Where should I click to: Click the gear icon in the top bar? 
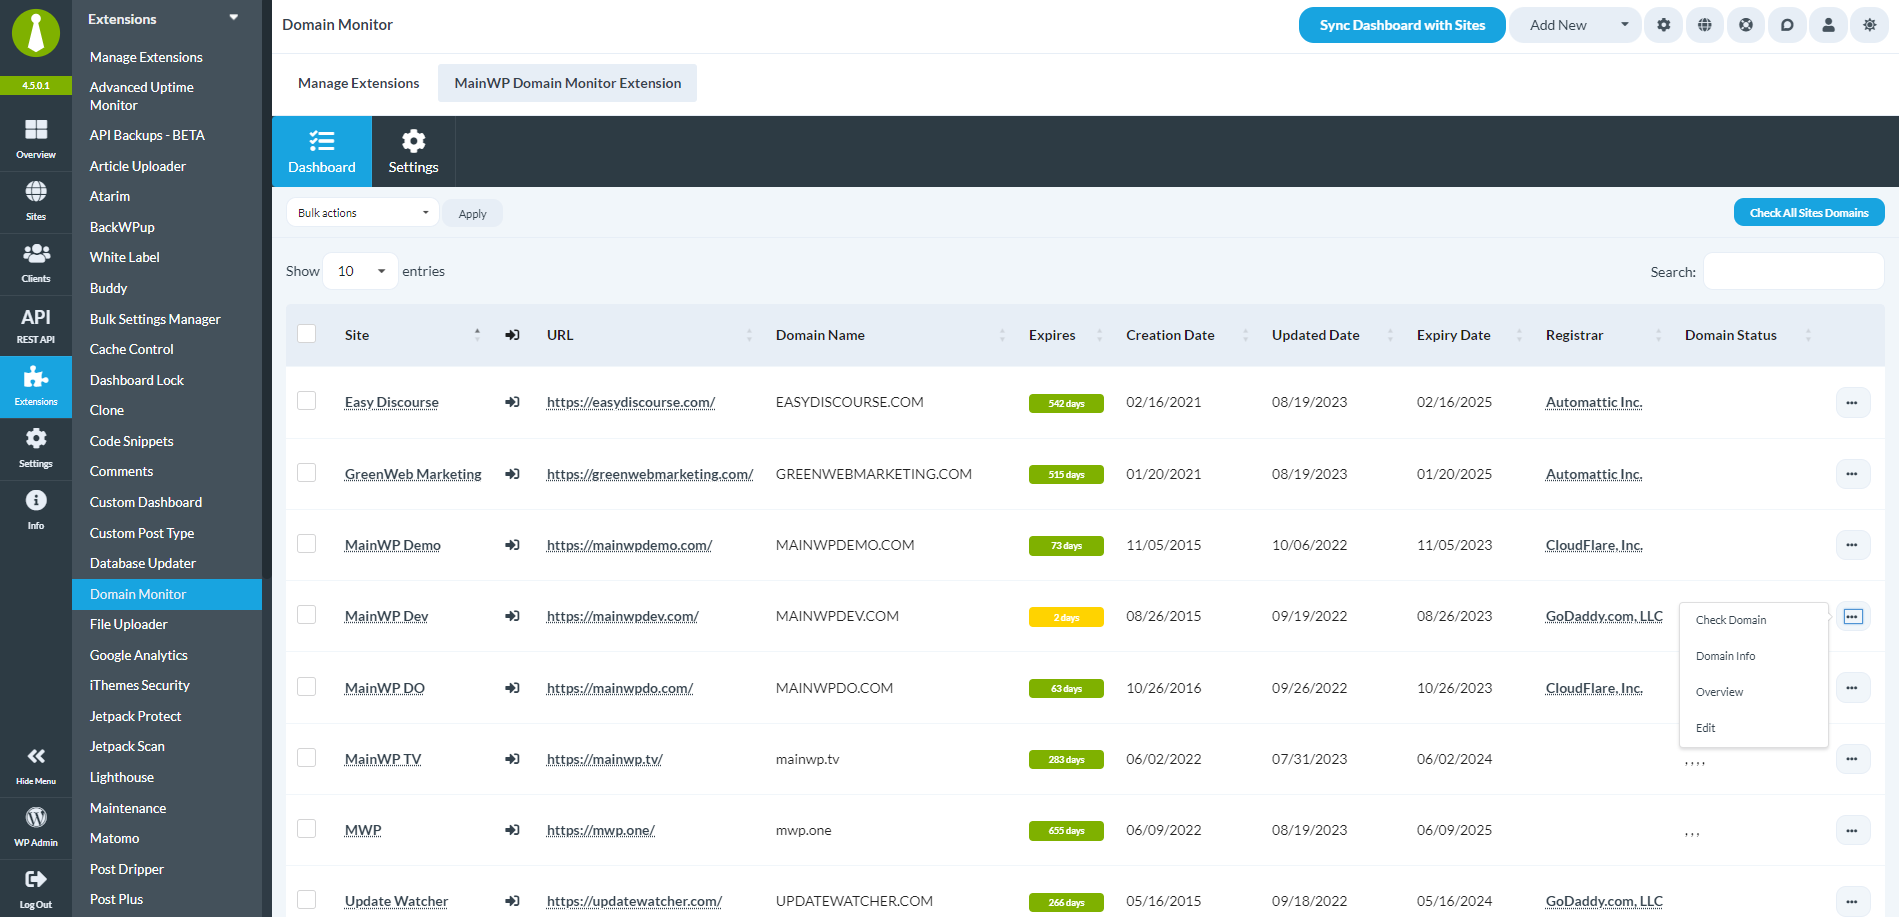[1664, 25]
